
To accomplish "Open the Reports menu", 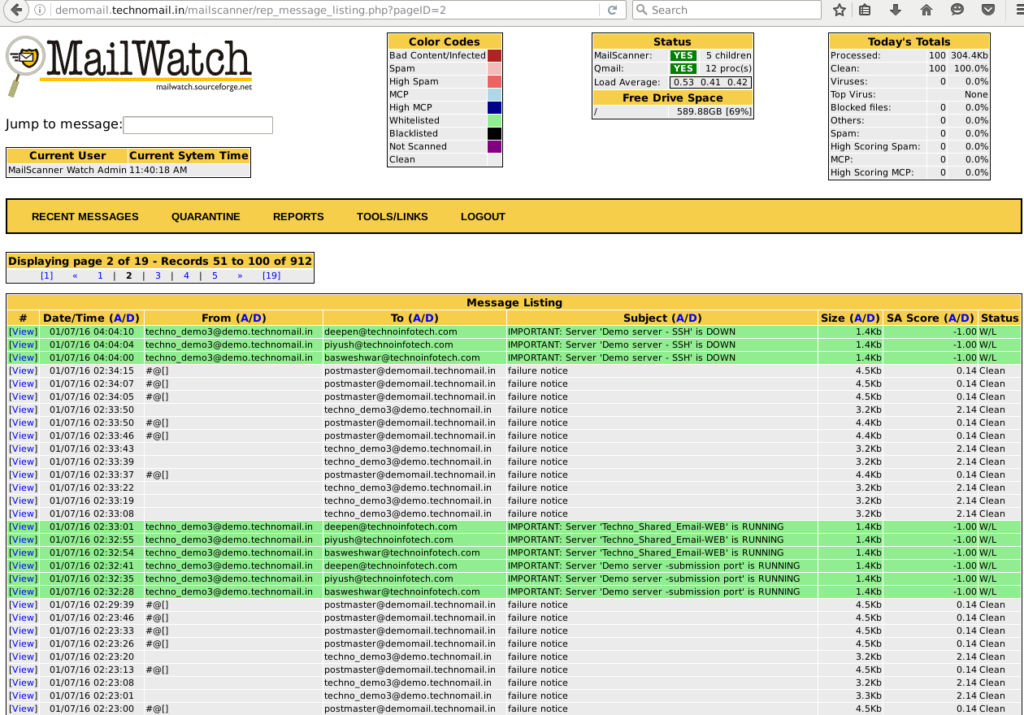I will (298, 217).
